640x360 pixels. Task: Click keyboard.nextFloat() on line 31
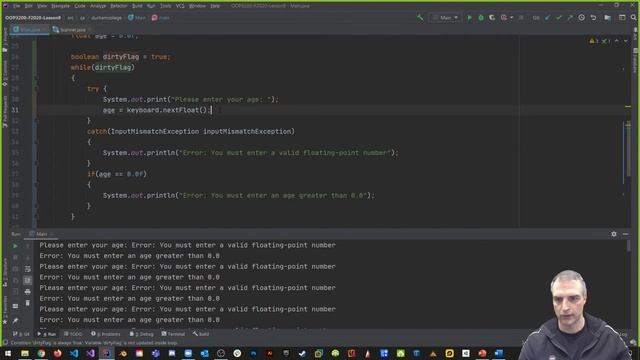[x=169, y=110]
